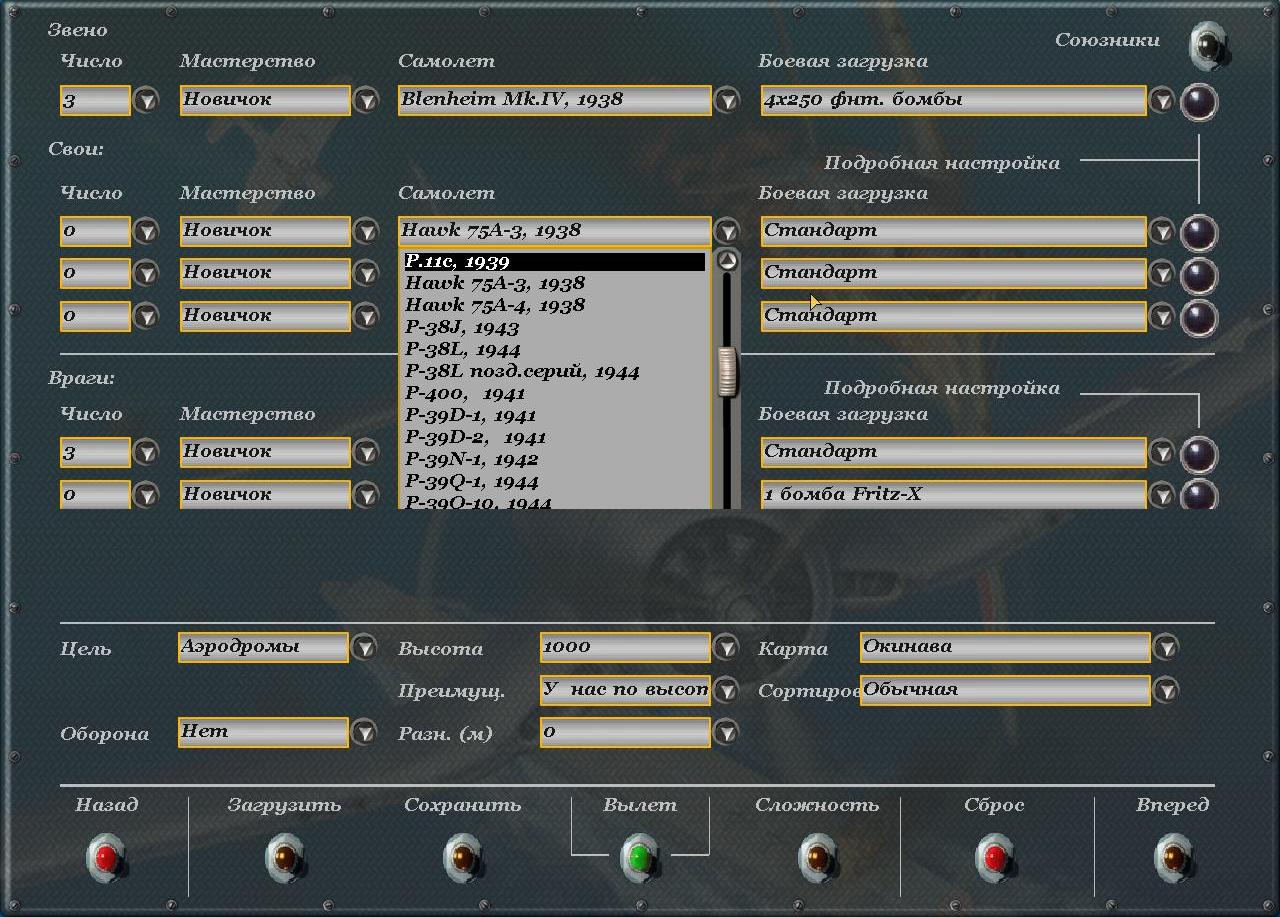Viewport: 1280px width, 917px height.
Task: Select P-39N-1, 1942 from the list
Action: coord(555,460)
